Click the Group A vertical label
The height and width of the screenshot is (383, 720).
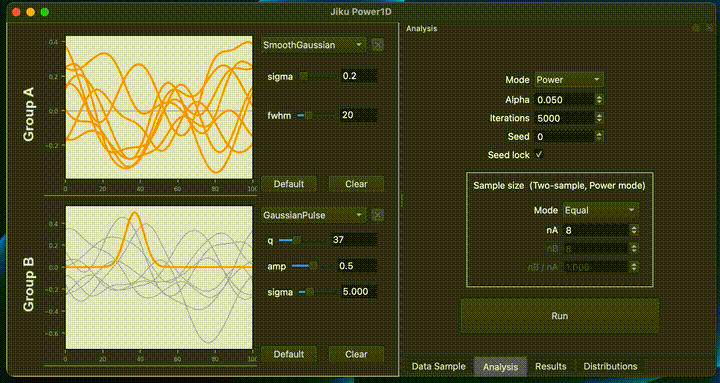(x=29, y=113)
